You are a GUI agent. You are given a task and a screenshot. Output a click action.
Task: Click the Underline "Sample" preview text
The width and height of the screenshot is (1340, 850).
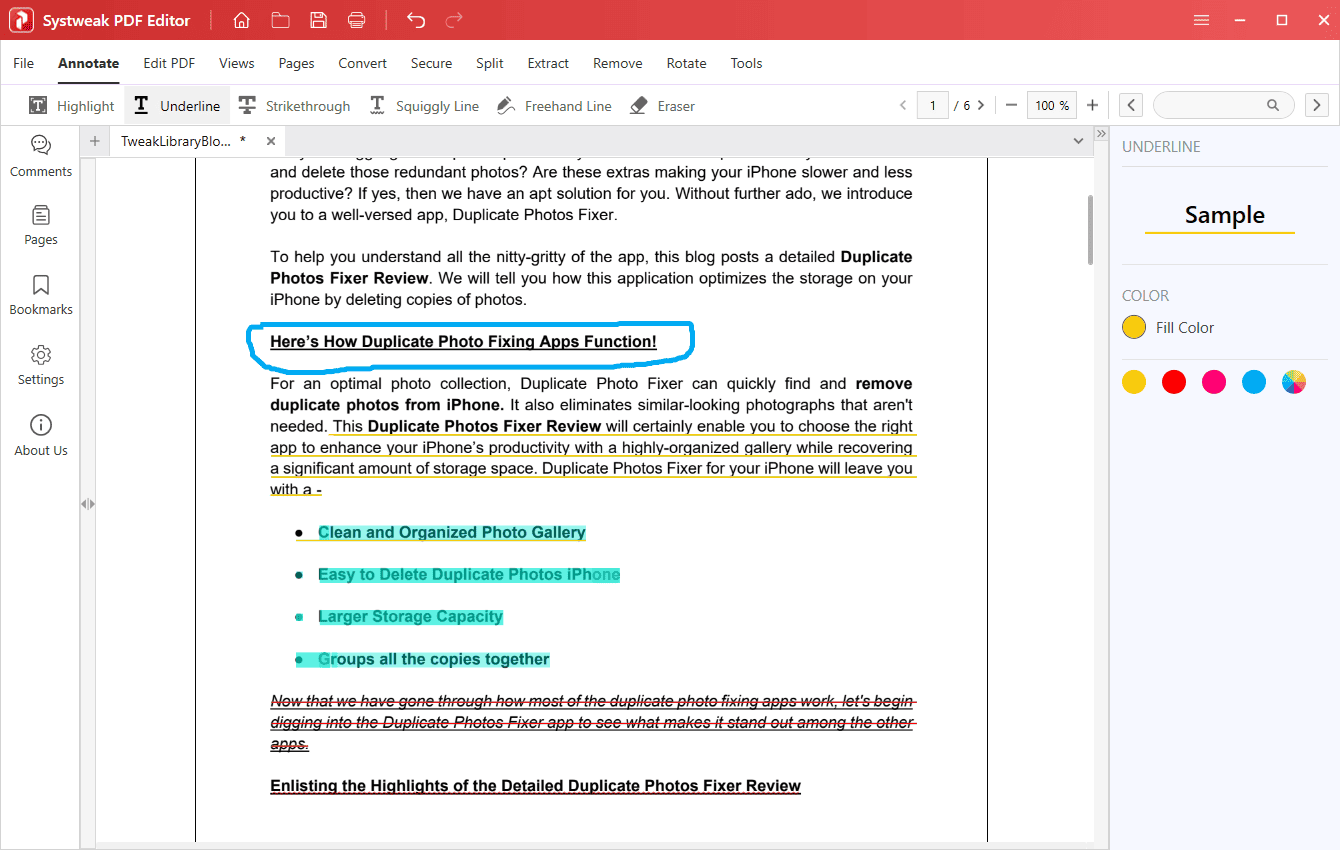point(1224,215)
